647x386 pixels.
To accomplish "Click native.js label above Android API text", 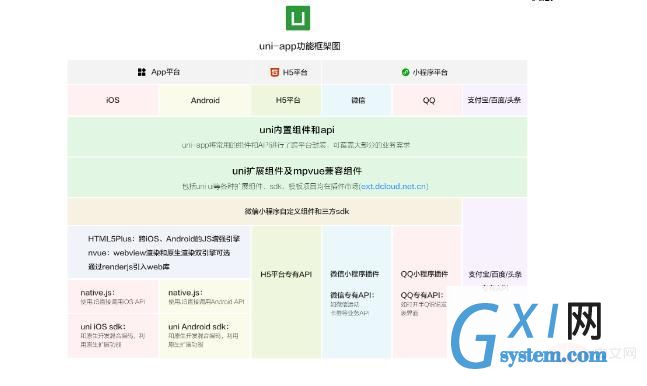I will pyautogui.click(x=185, y=293).
